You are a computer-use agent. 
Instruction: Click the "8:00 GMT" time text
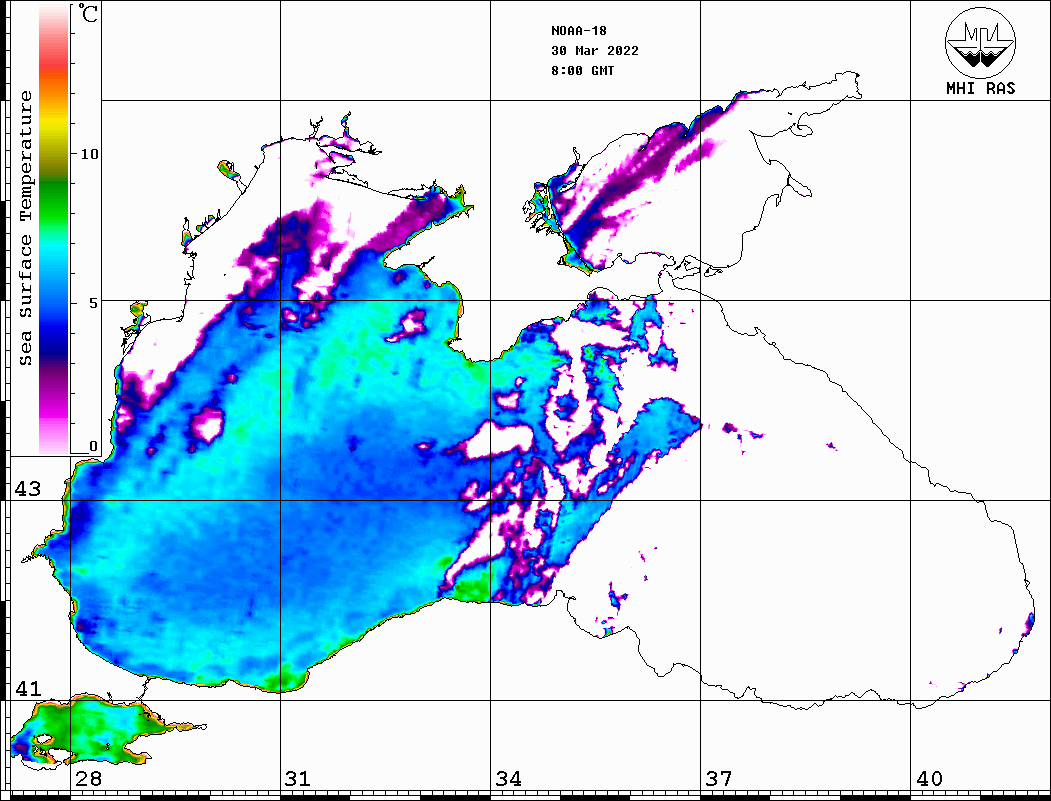pos(582,71)
